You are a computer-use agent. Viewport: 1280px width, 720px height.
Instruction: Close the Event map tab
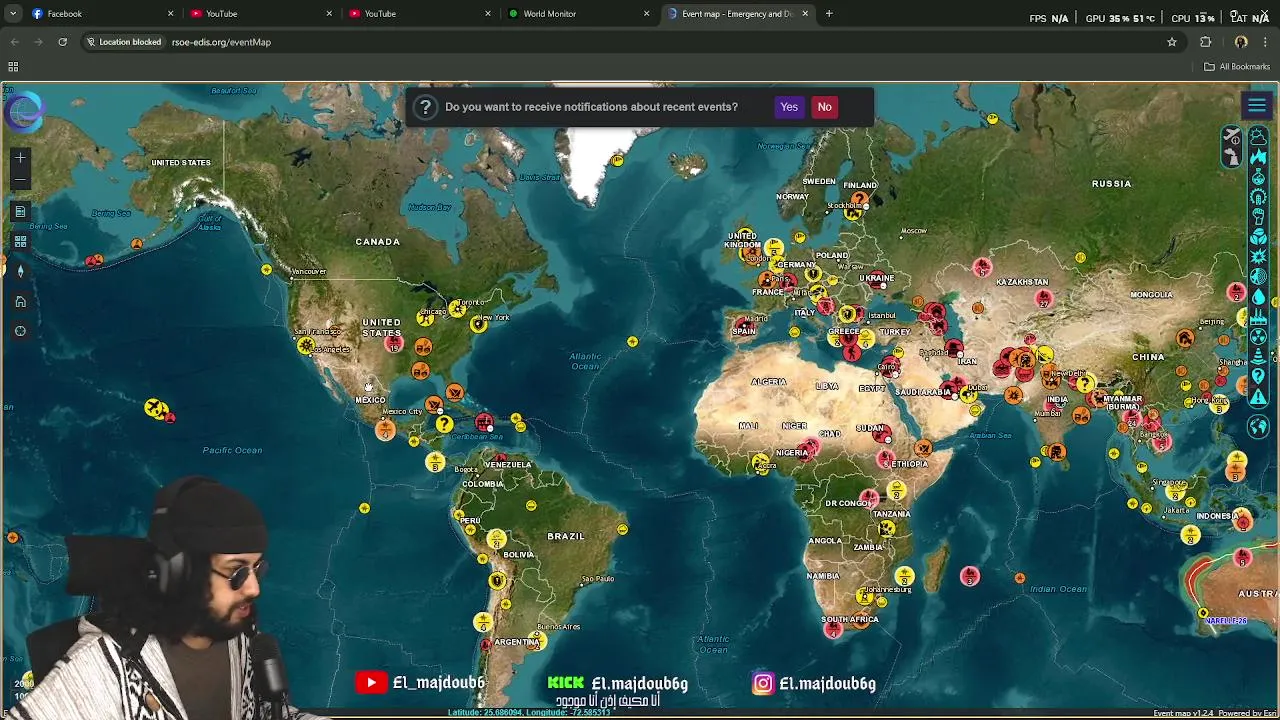click(x=804, y=14)
